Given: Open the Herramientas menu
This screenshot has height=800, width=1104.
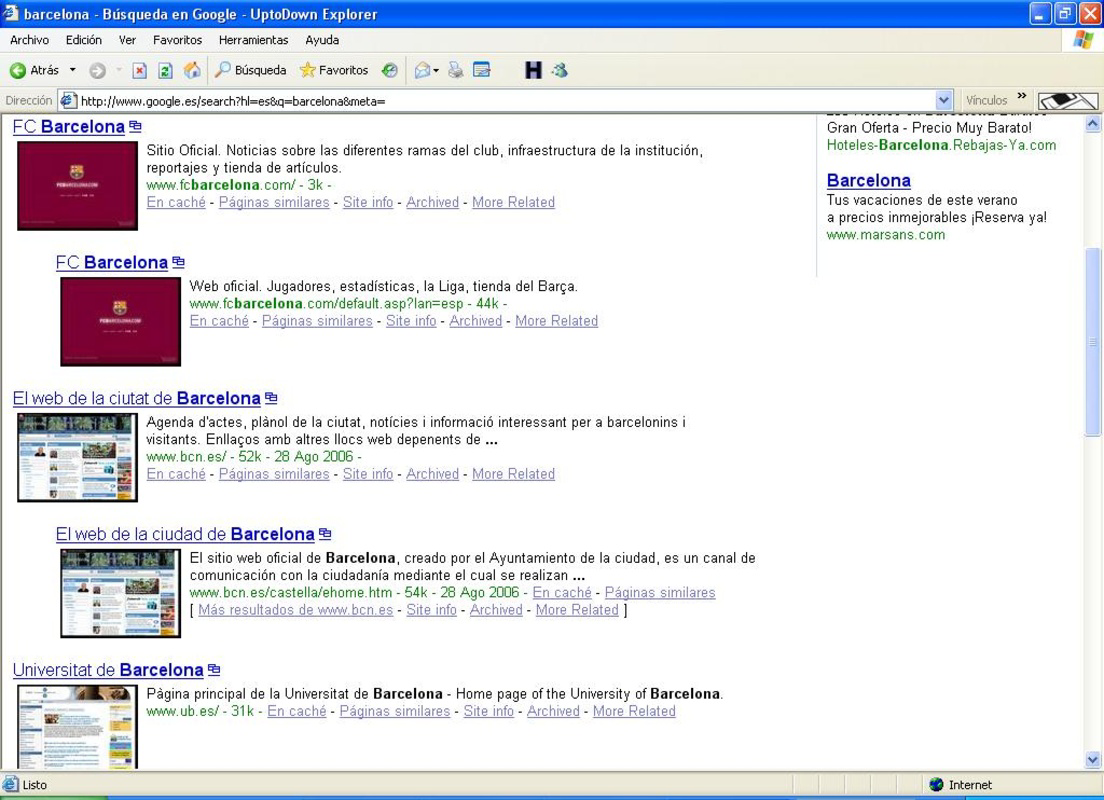Looking at the screenshot, I should [253, 40].
